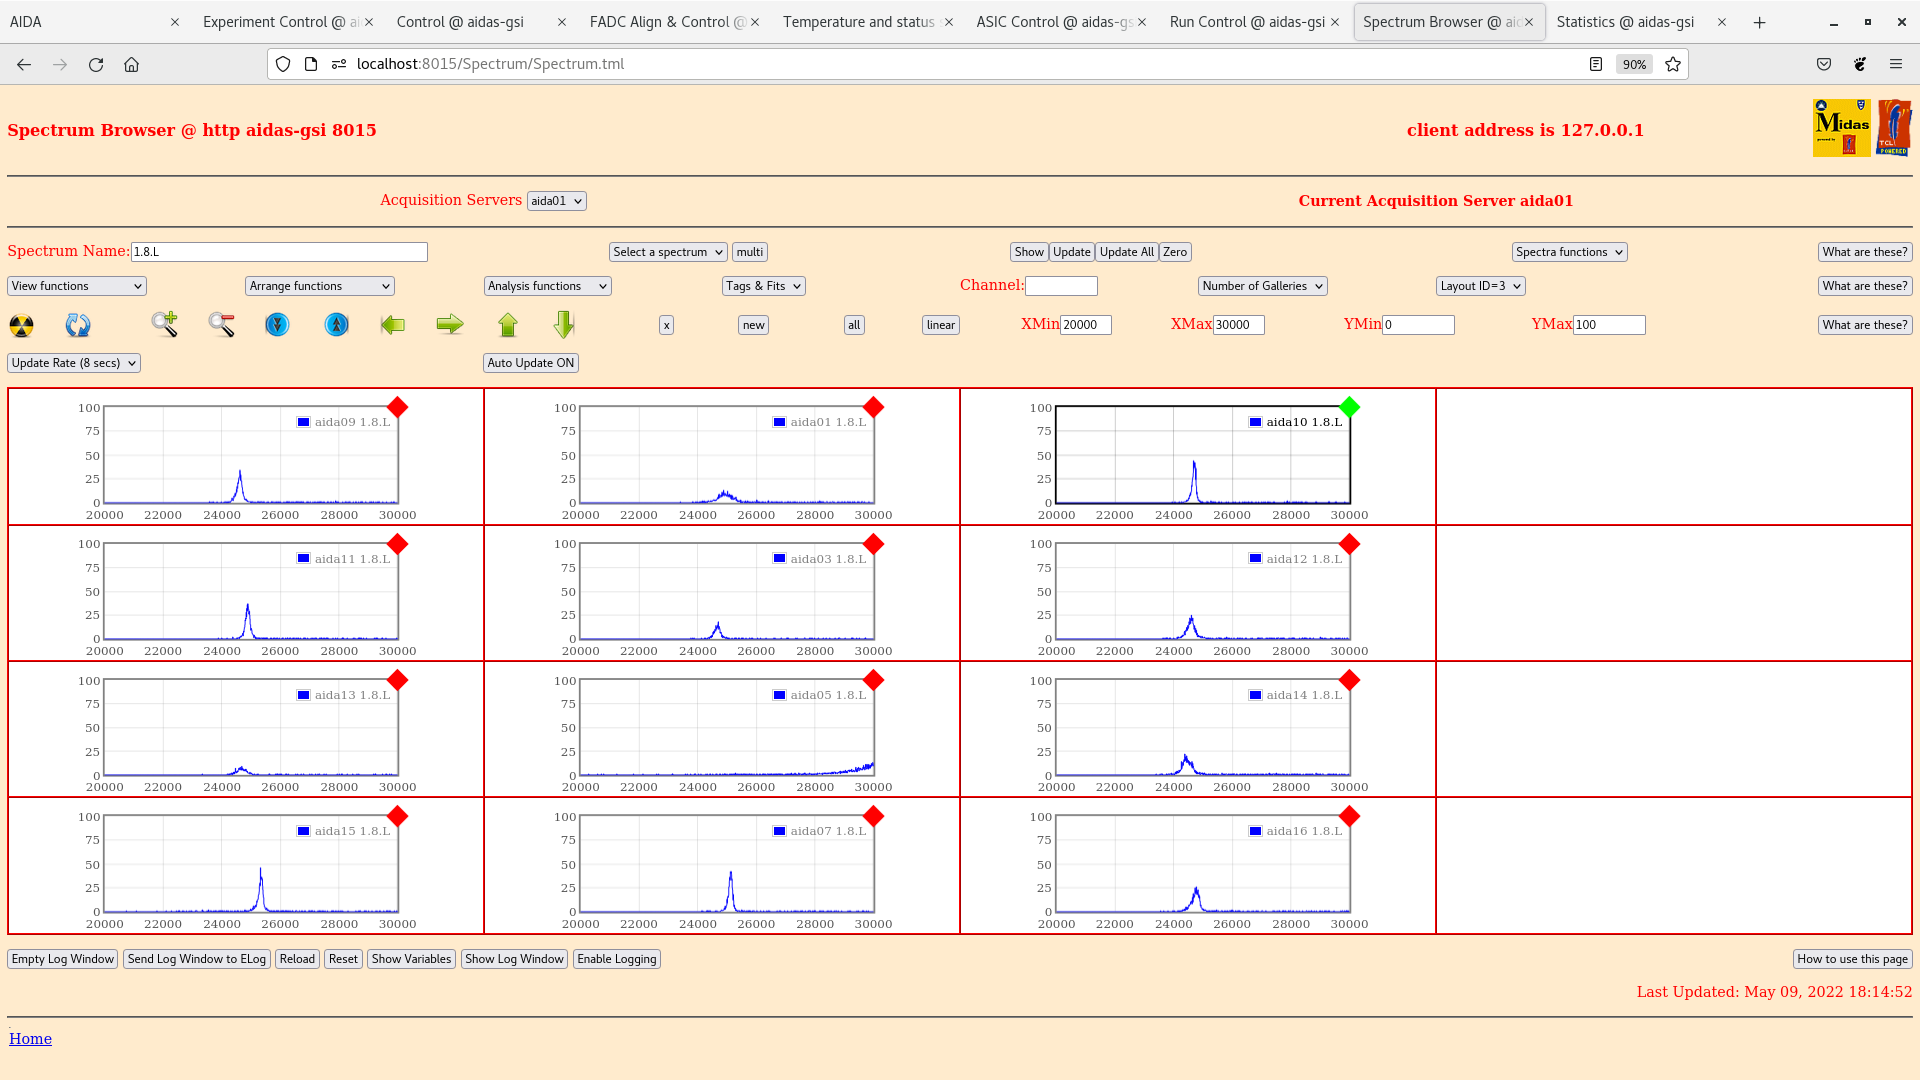Click the green right arrow icon
The width and height of the screenshot is (1920, 1080).
pyautogui.click(x=450, y=324)
